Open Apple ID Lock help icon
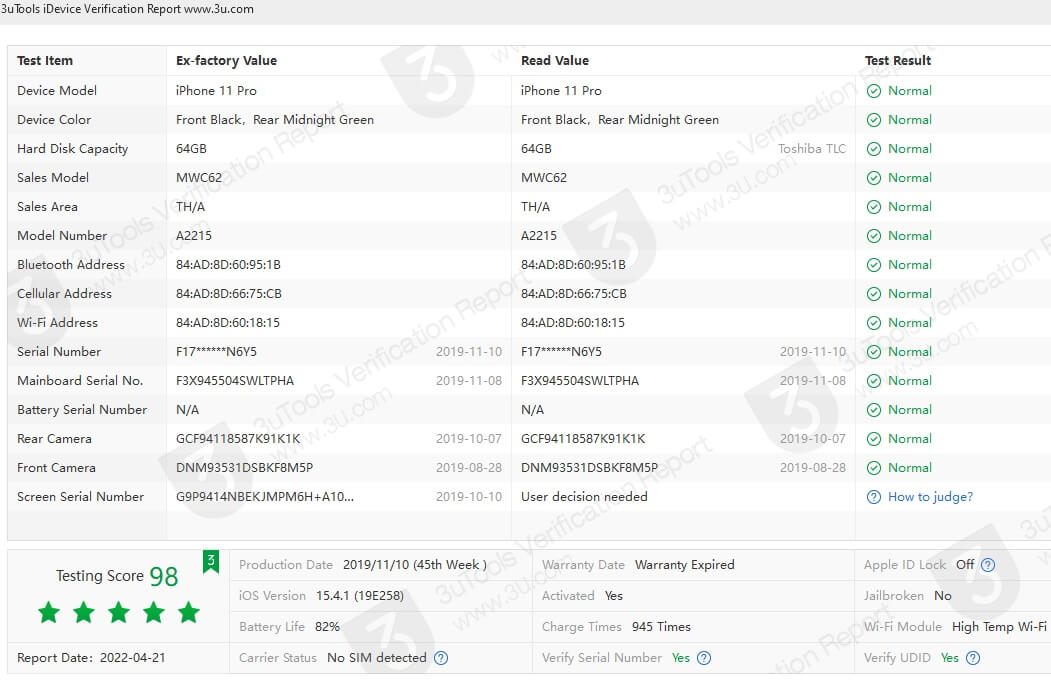1051x689 pixels. tap(988, 565)
